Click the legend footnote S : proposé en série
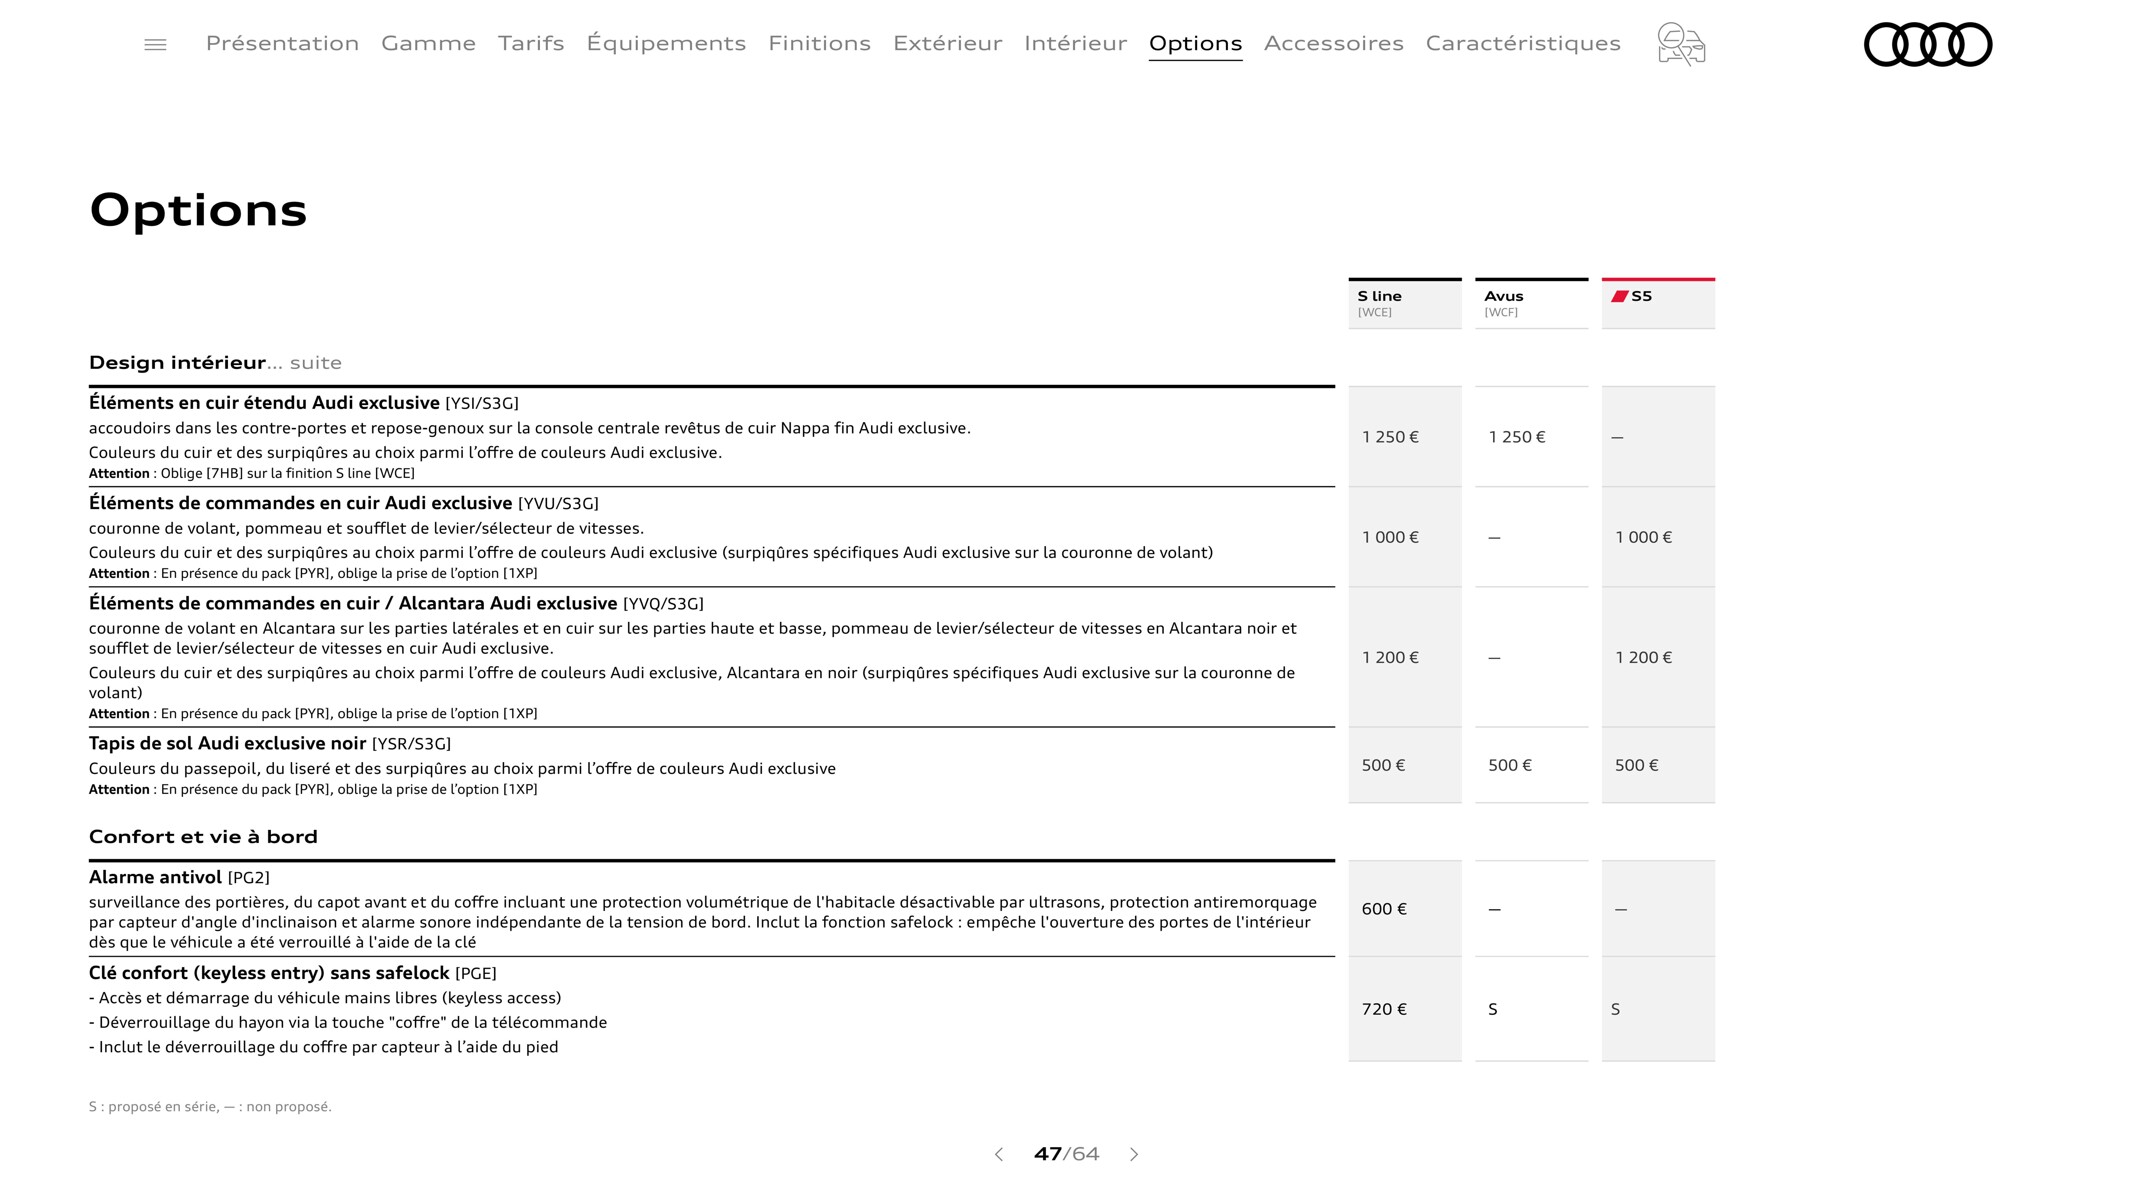Screen dimensions: 2133x1200 [210, 1106]
